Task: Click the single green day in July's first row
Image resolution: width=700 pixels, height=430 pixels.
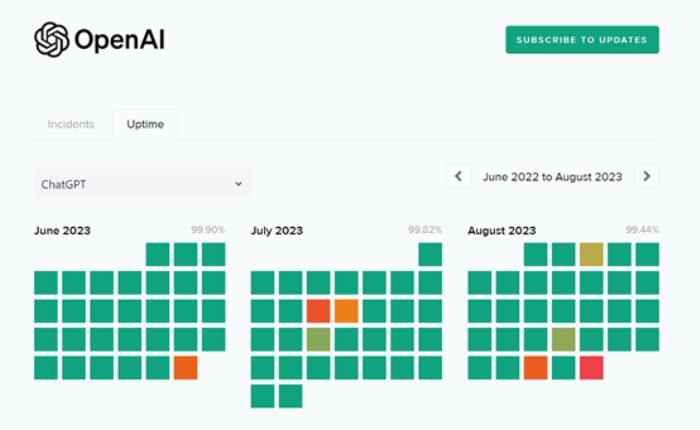Action: pyautogui.click(x=430, y=255)
